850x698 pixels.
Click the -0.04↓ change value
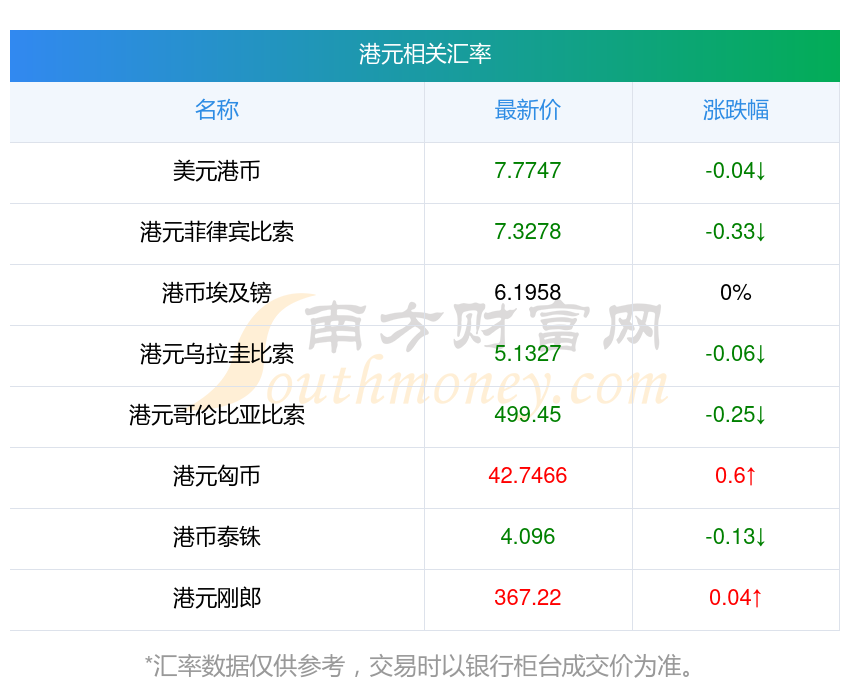point(736,171)
